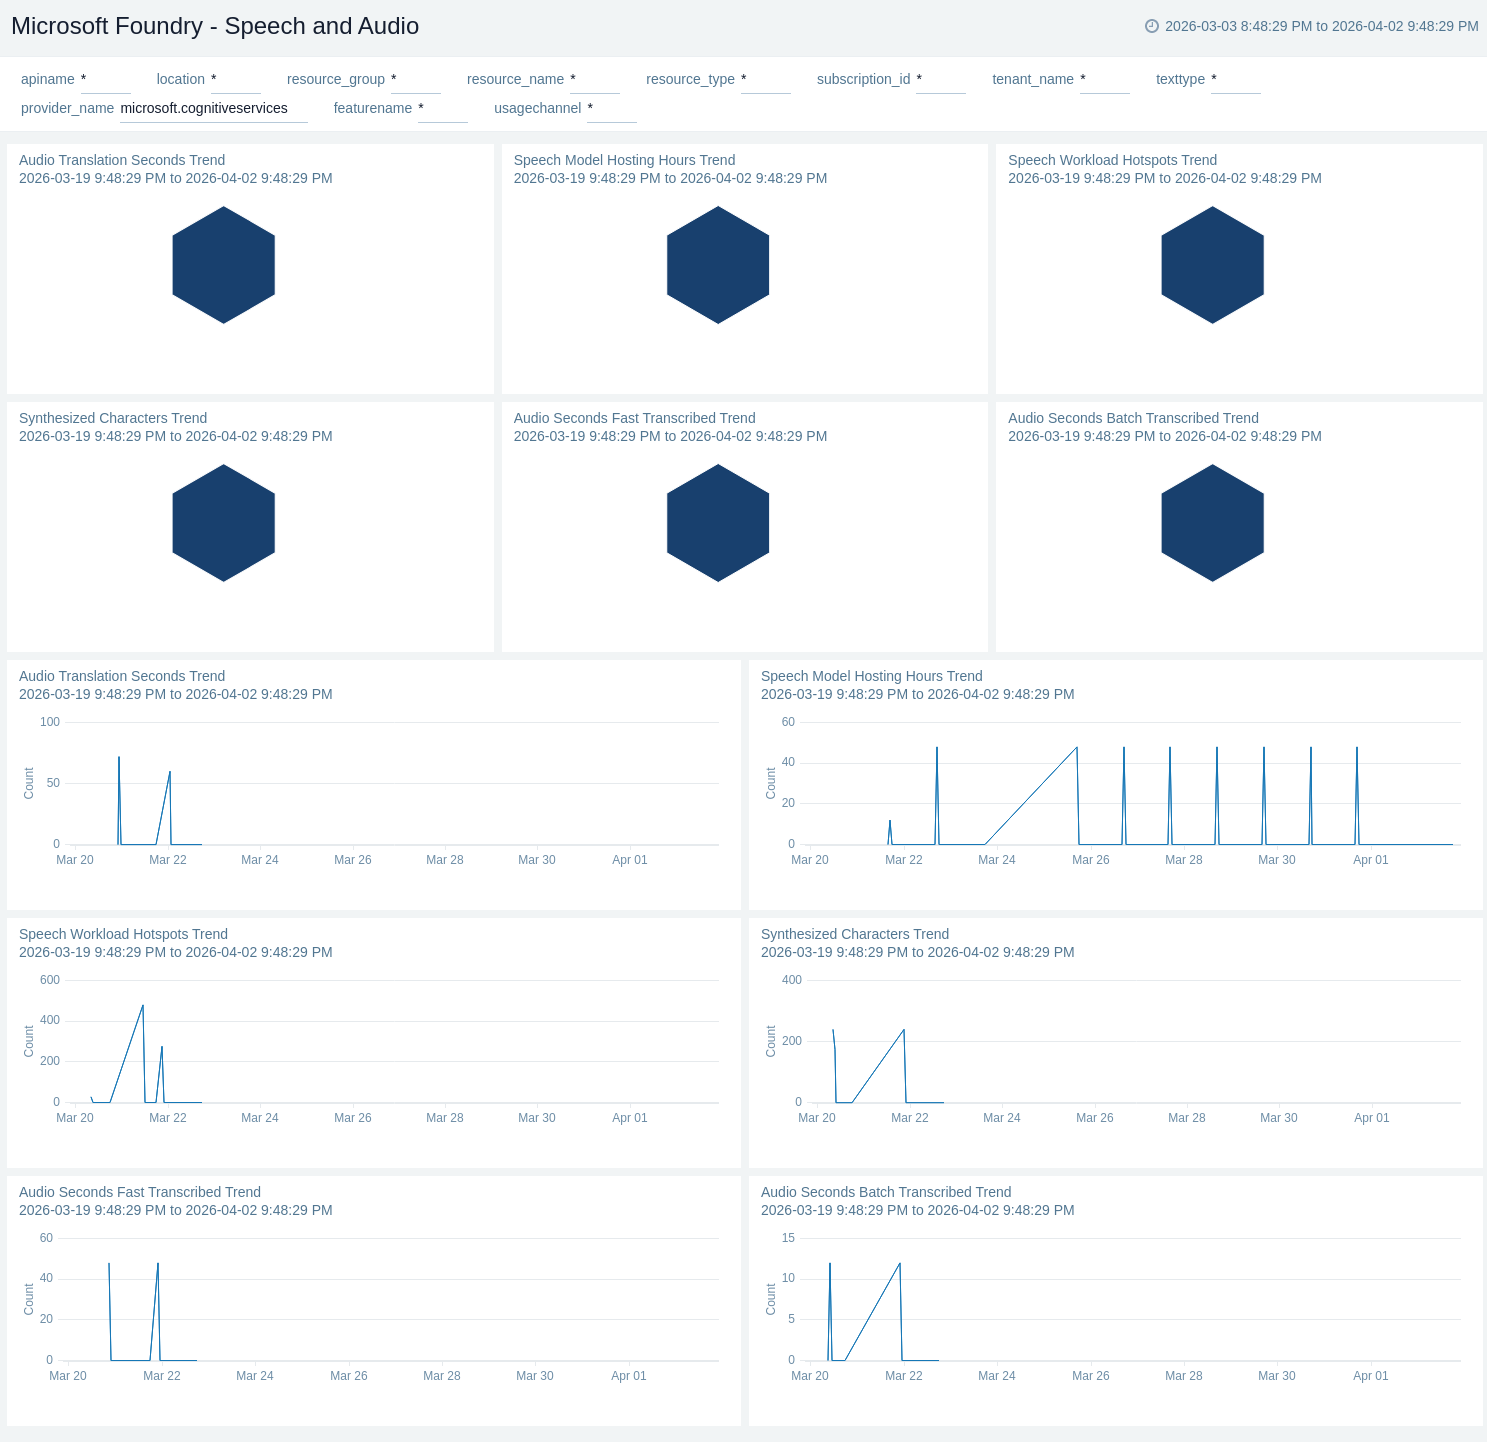Click hexagon icon in Audio Translation Seconds panel
This screenshot has width=1487, height=1442.
223,265
